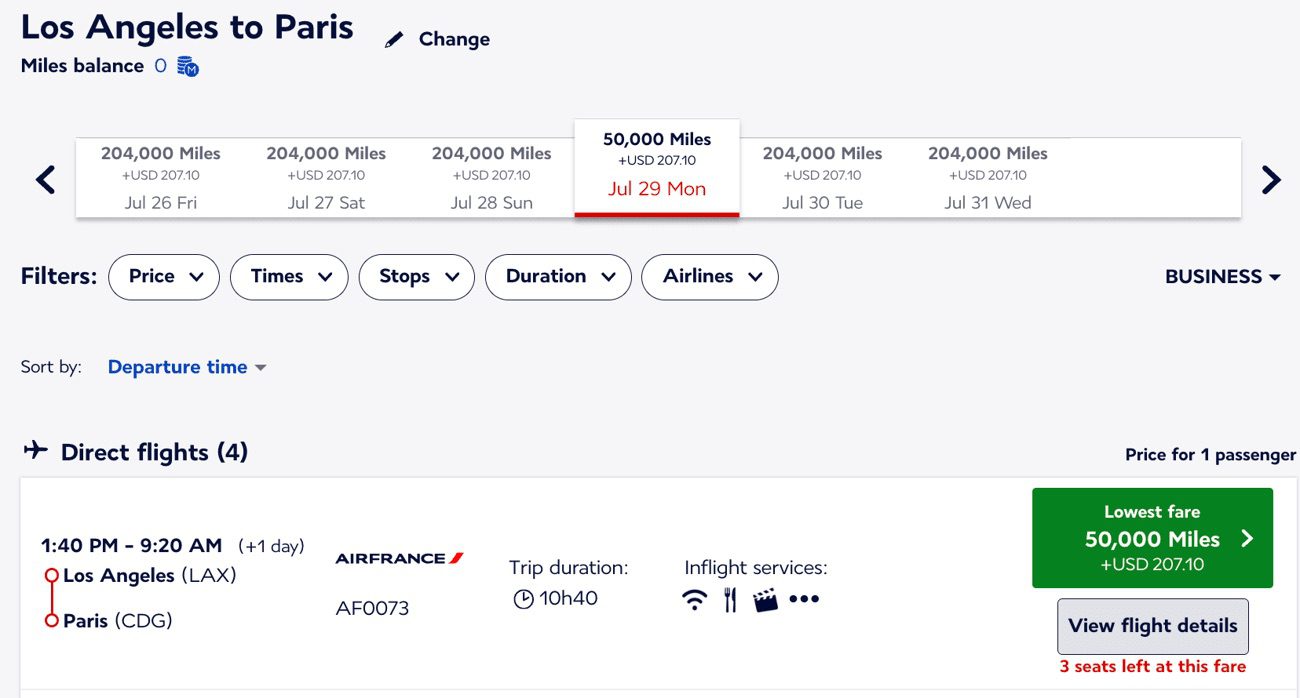
Task: Change the Departure time sort option
Action: click(x=186, y=367)
